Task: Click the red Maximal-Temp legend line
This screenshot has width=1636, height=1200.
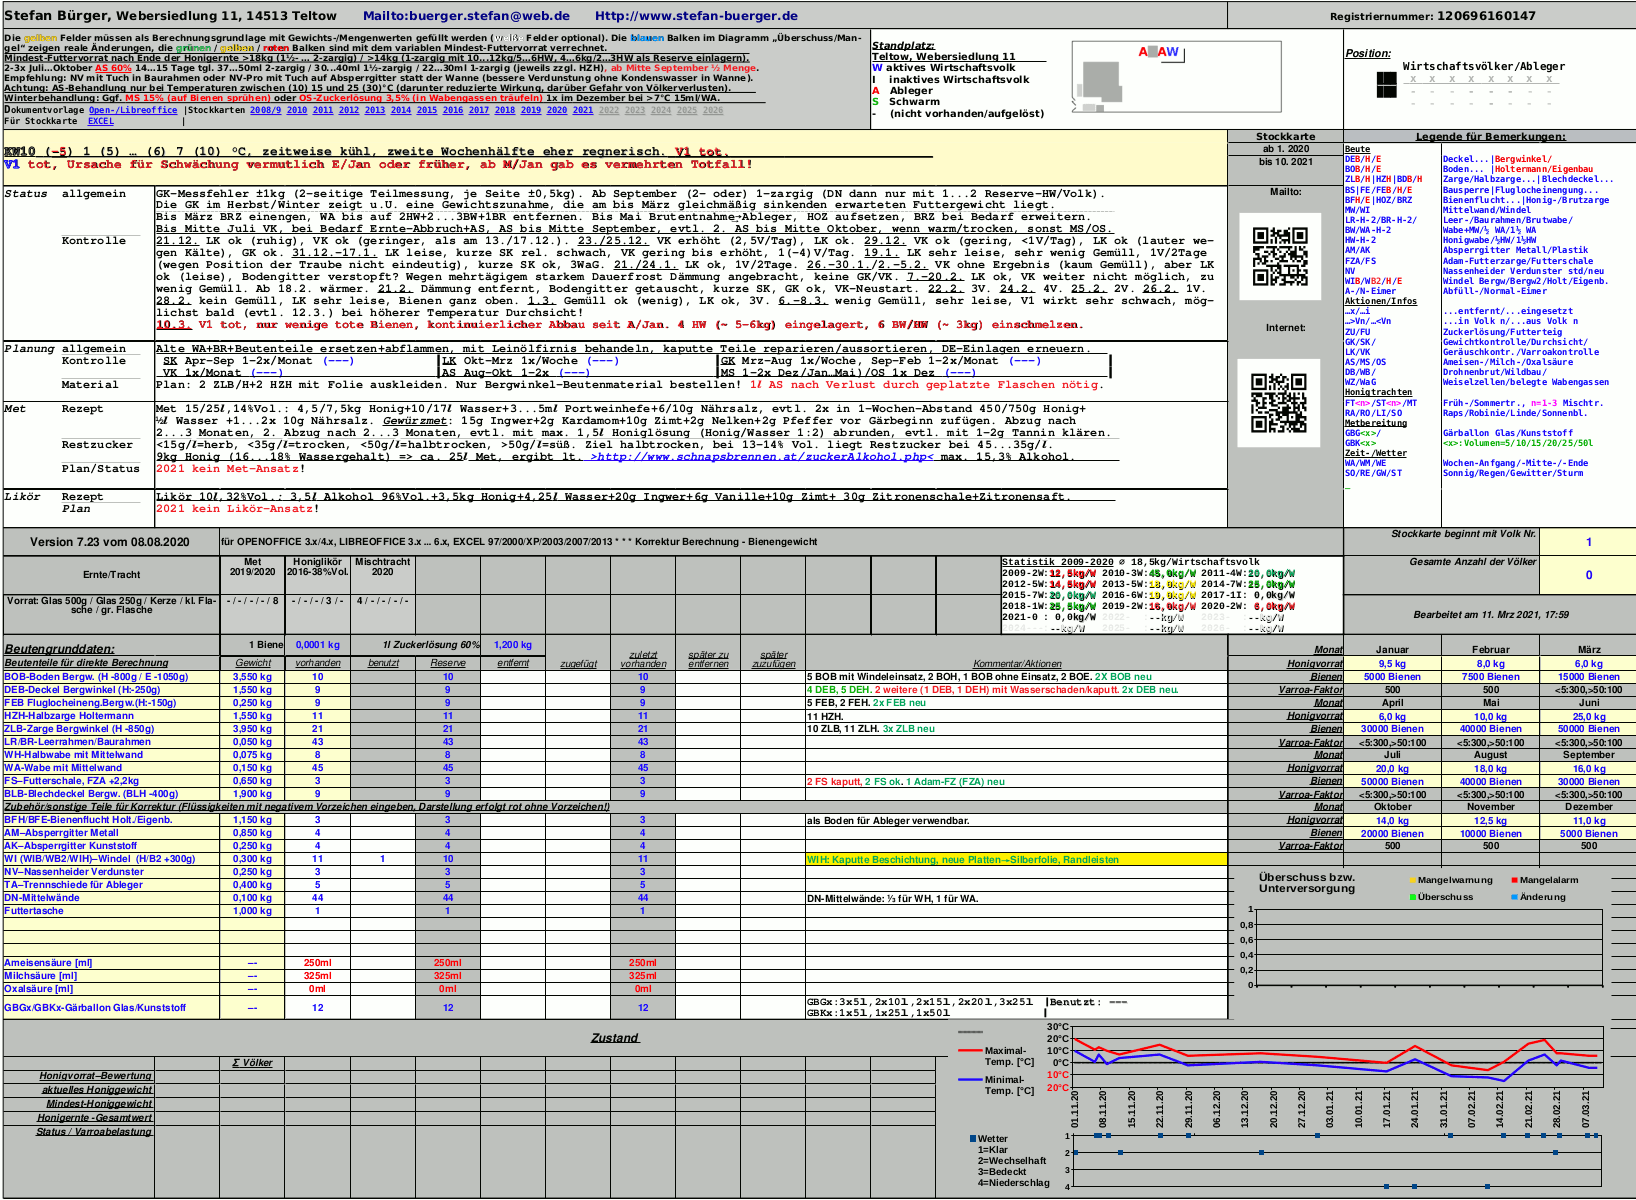Action: (970, 1051)
